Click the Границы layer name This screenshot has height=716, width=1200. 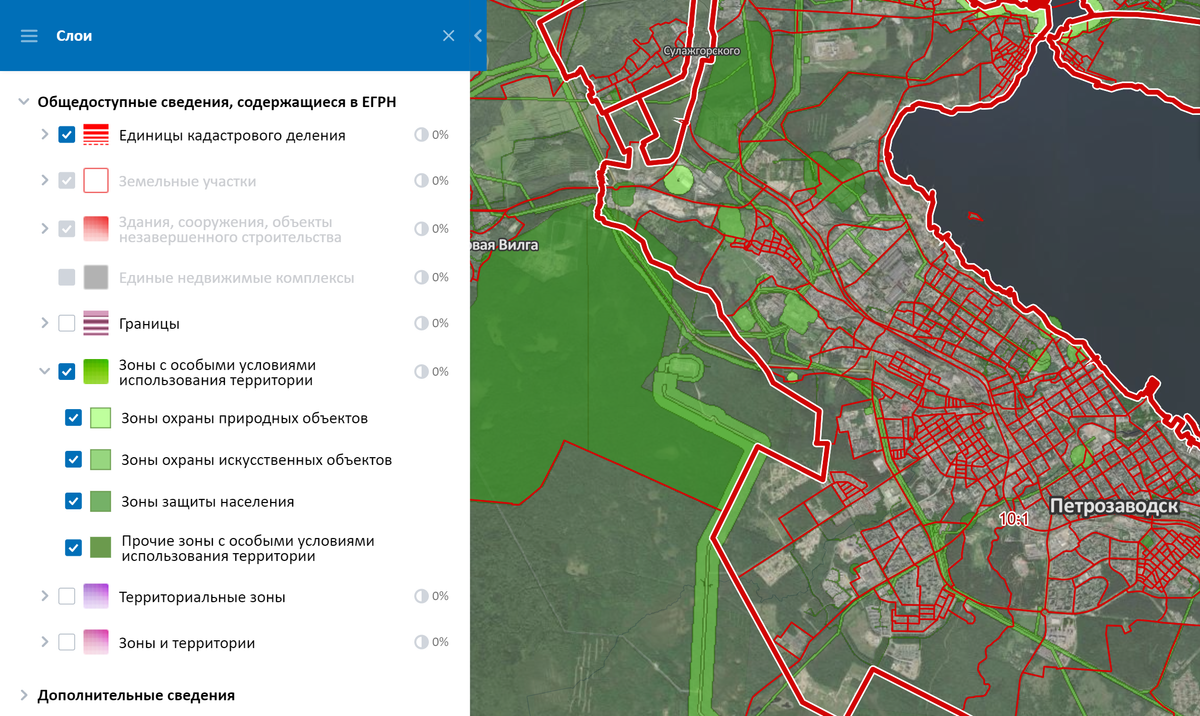tap(149, 324)
